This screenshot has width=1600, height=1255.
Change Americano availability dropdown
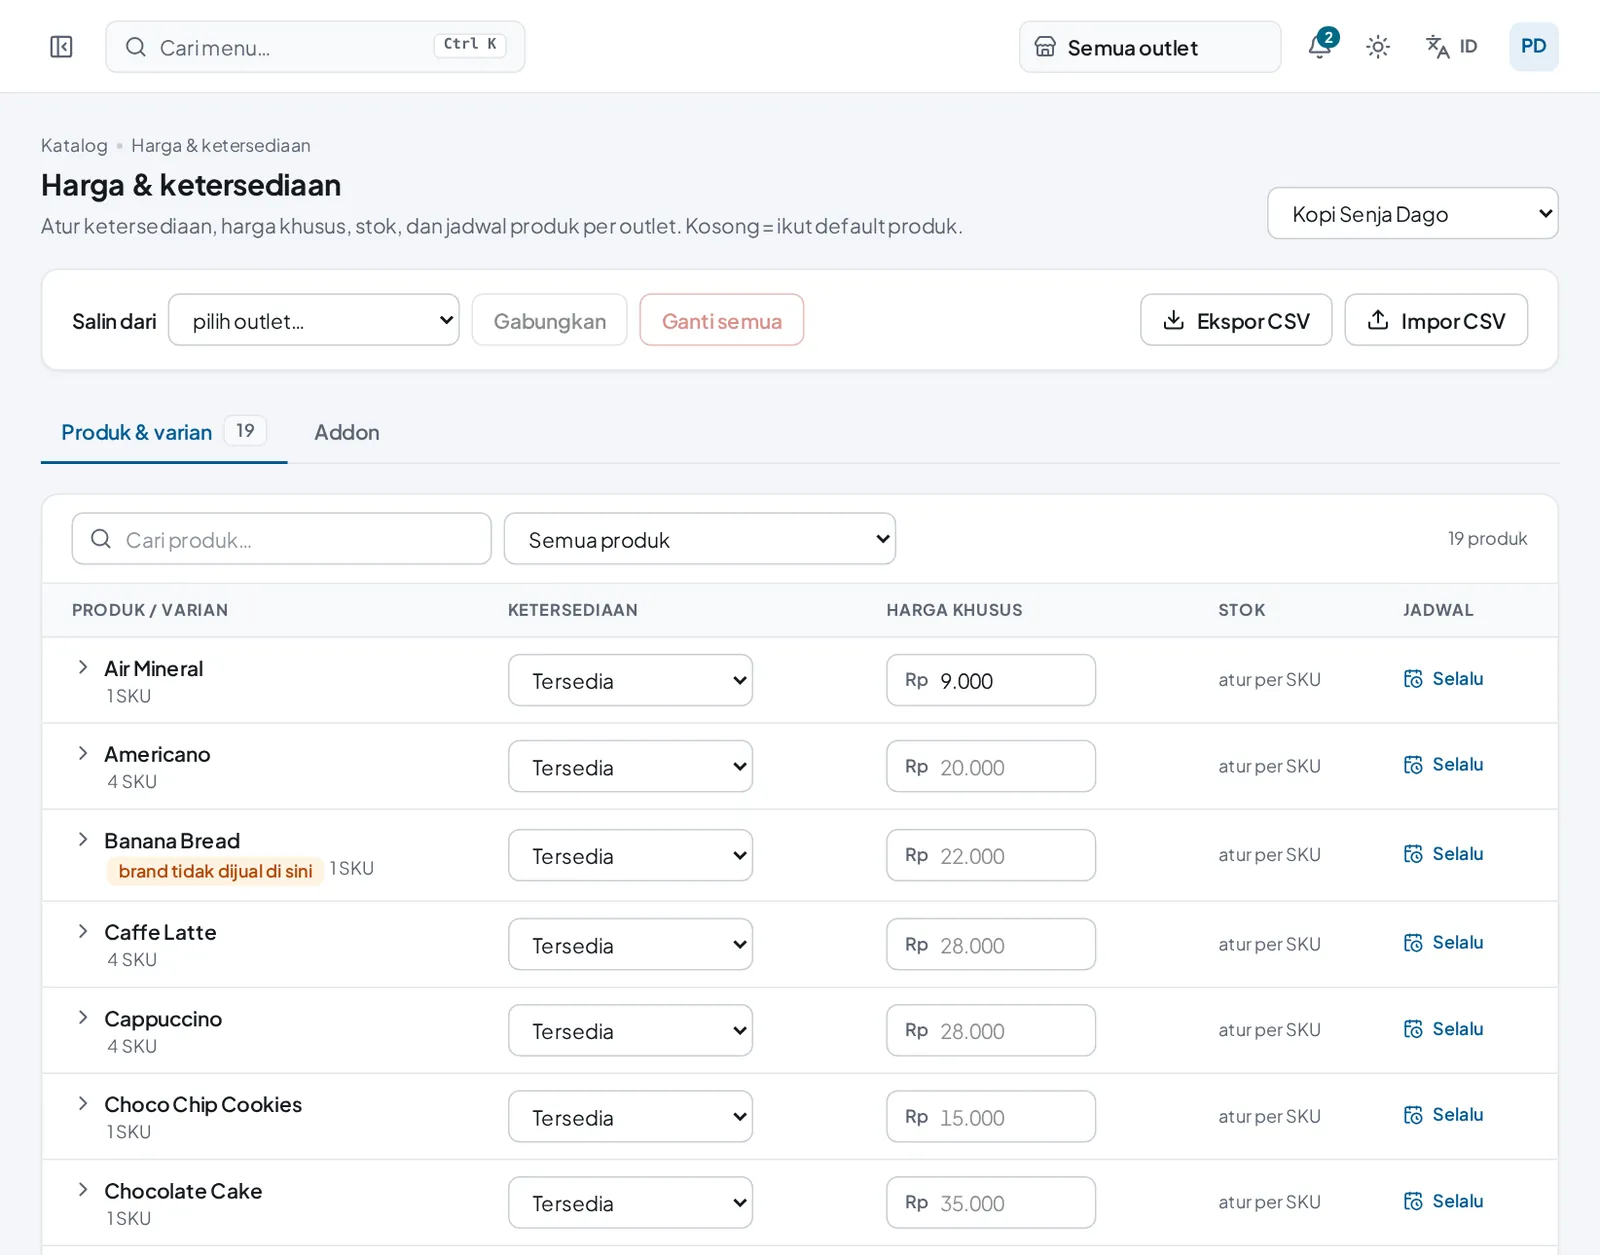pyautogui.click(x=630, y=766)
